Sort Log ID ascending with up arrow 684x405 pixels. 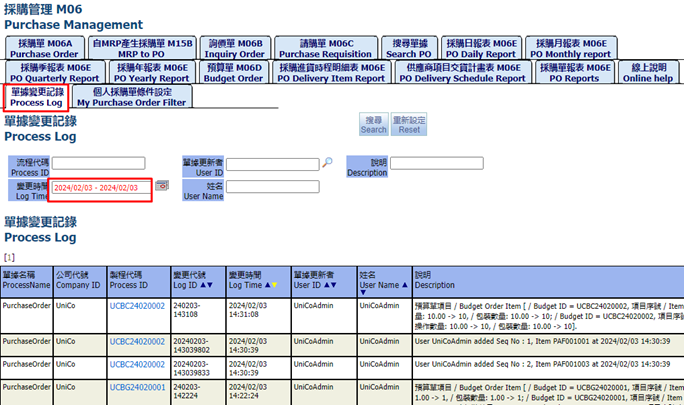pyautogui.click(x=203, y=285)
